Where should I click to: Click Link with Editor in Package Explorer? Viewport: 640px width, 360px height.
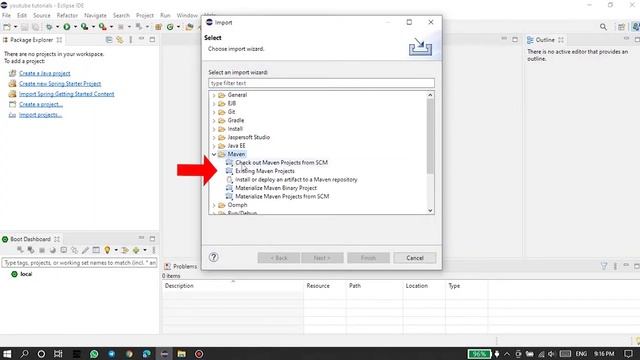[x=120, y=40]
